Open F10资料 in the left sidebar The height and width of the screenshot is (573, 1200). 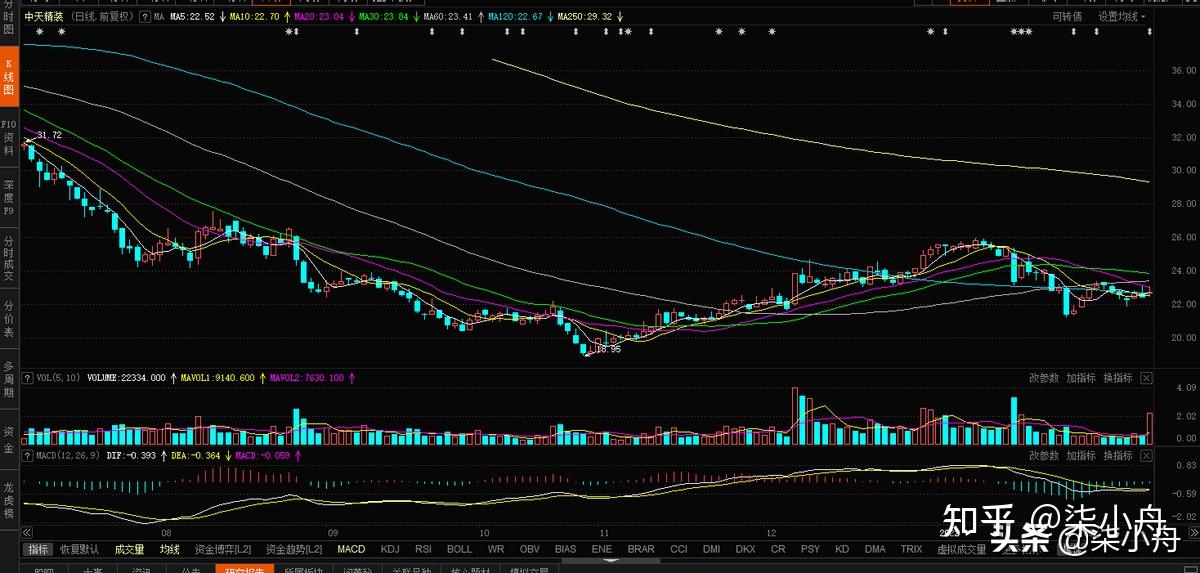9,137
